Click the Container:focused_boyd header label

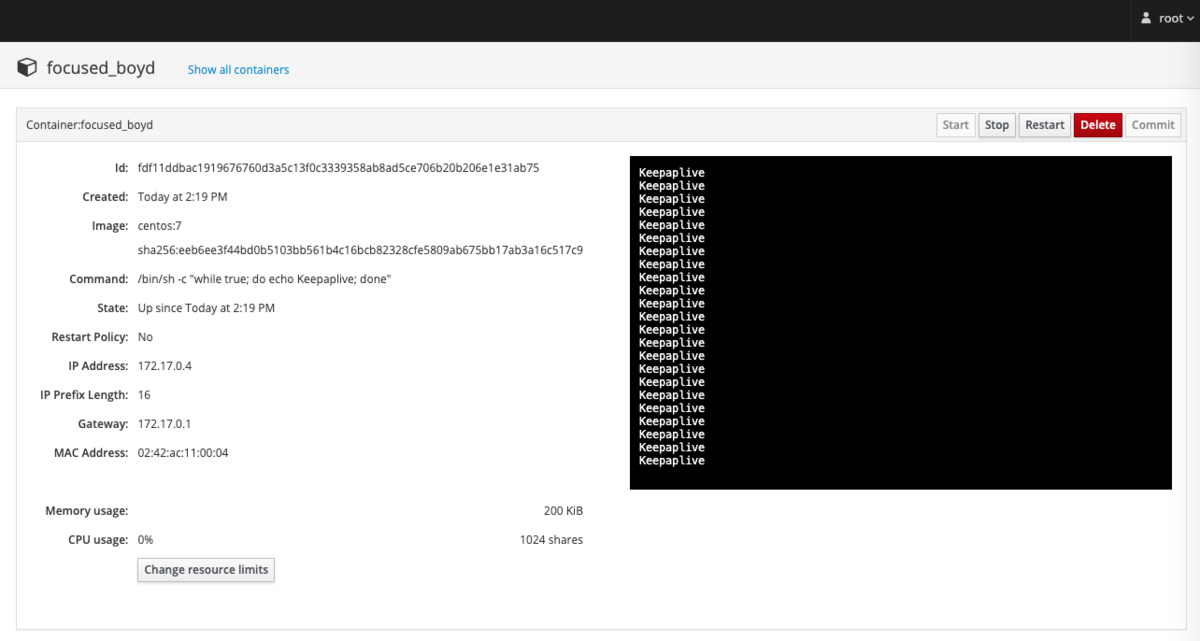(90, 124)
